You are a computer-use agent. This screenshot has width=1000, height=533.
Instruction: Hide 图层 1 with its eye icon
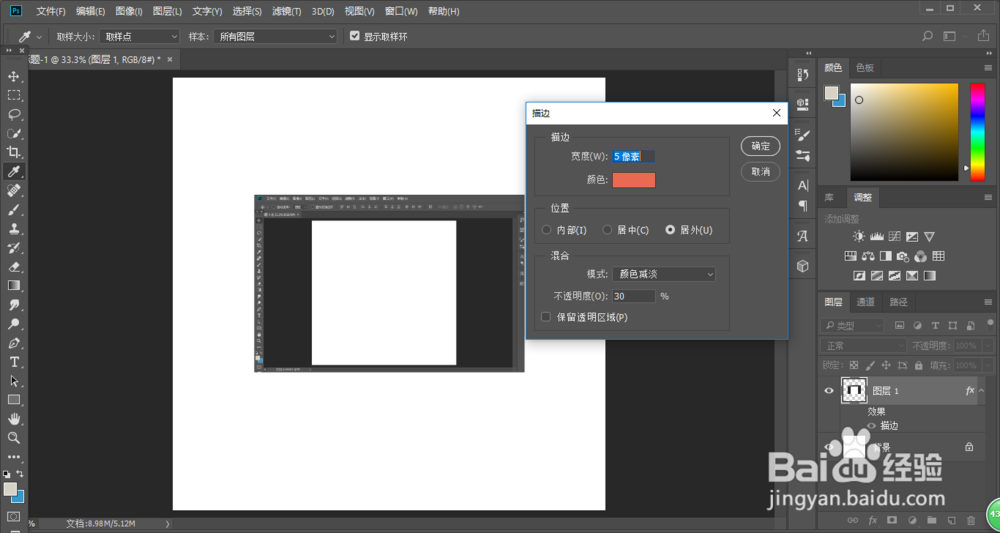829,391
